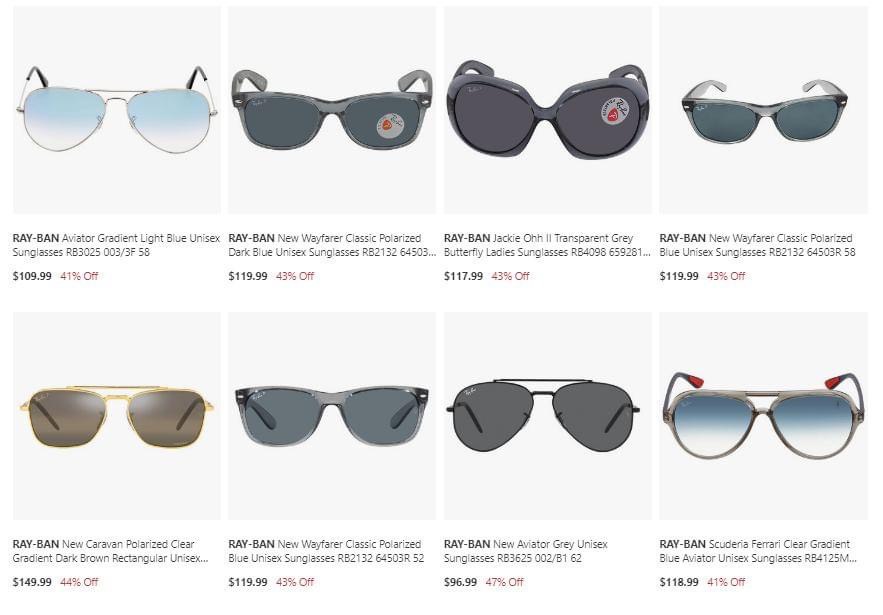The image size is (883, 615).
Task: Click the 44% Off label on the New Caravan
Action: pyautogui.click(x=79, y=582)
